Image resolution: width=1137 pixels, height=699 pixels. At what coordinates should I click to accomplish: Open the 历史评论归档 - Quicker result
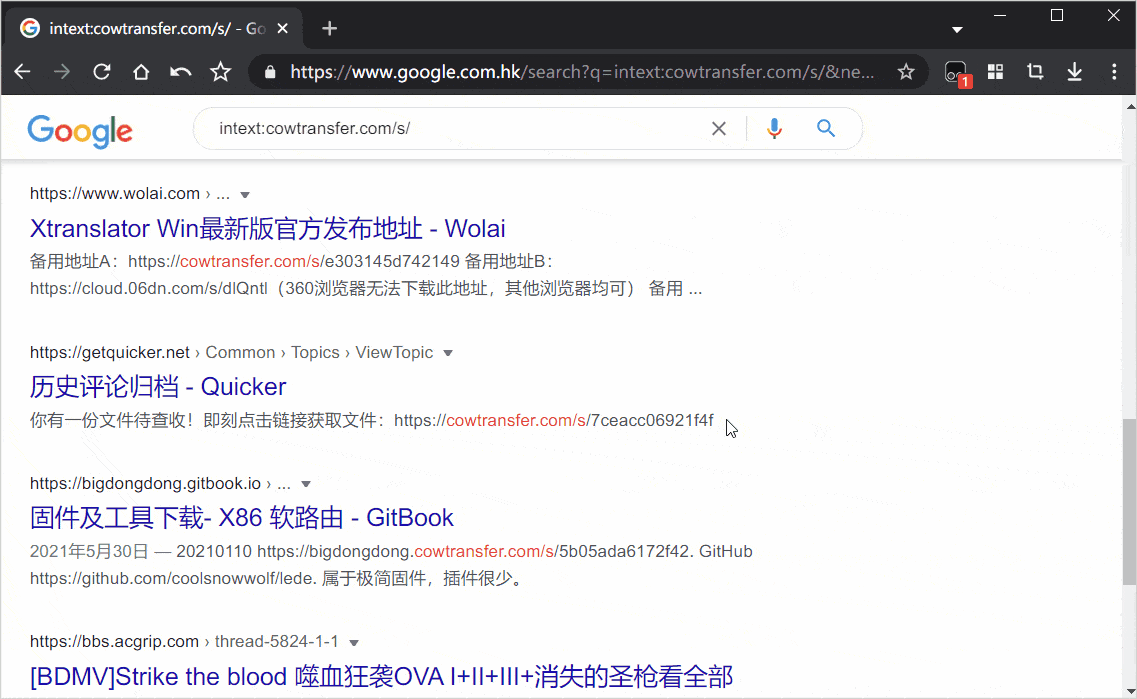tap(158, 386)
